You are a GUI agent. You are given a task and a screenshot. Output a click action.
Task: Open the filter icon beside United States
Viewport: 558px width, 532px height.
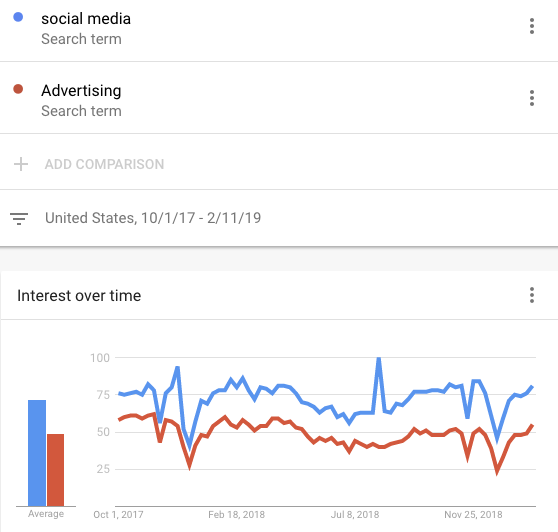pyautogui.click(x=19, y=218)
